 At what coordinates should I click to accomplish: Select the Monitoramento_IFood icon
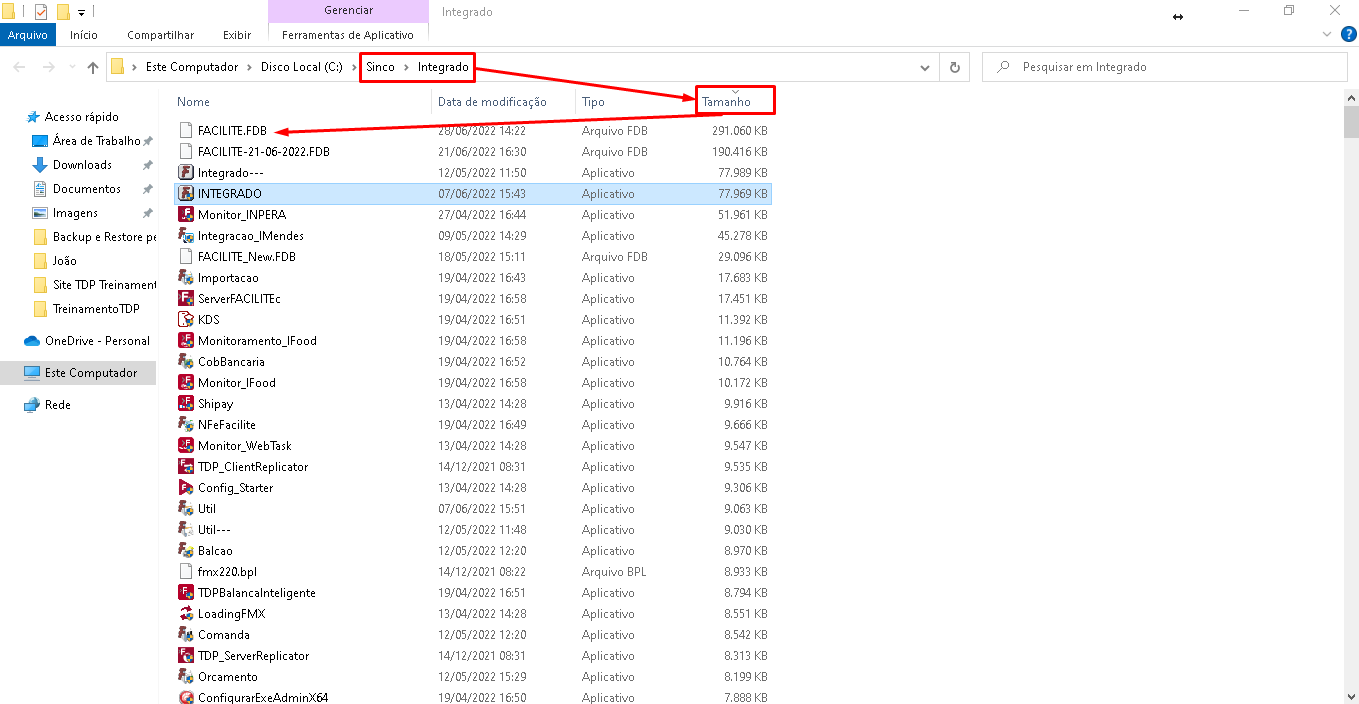pyautogui.click(x=185, y=340)
